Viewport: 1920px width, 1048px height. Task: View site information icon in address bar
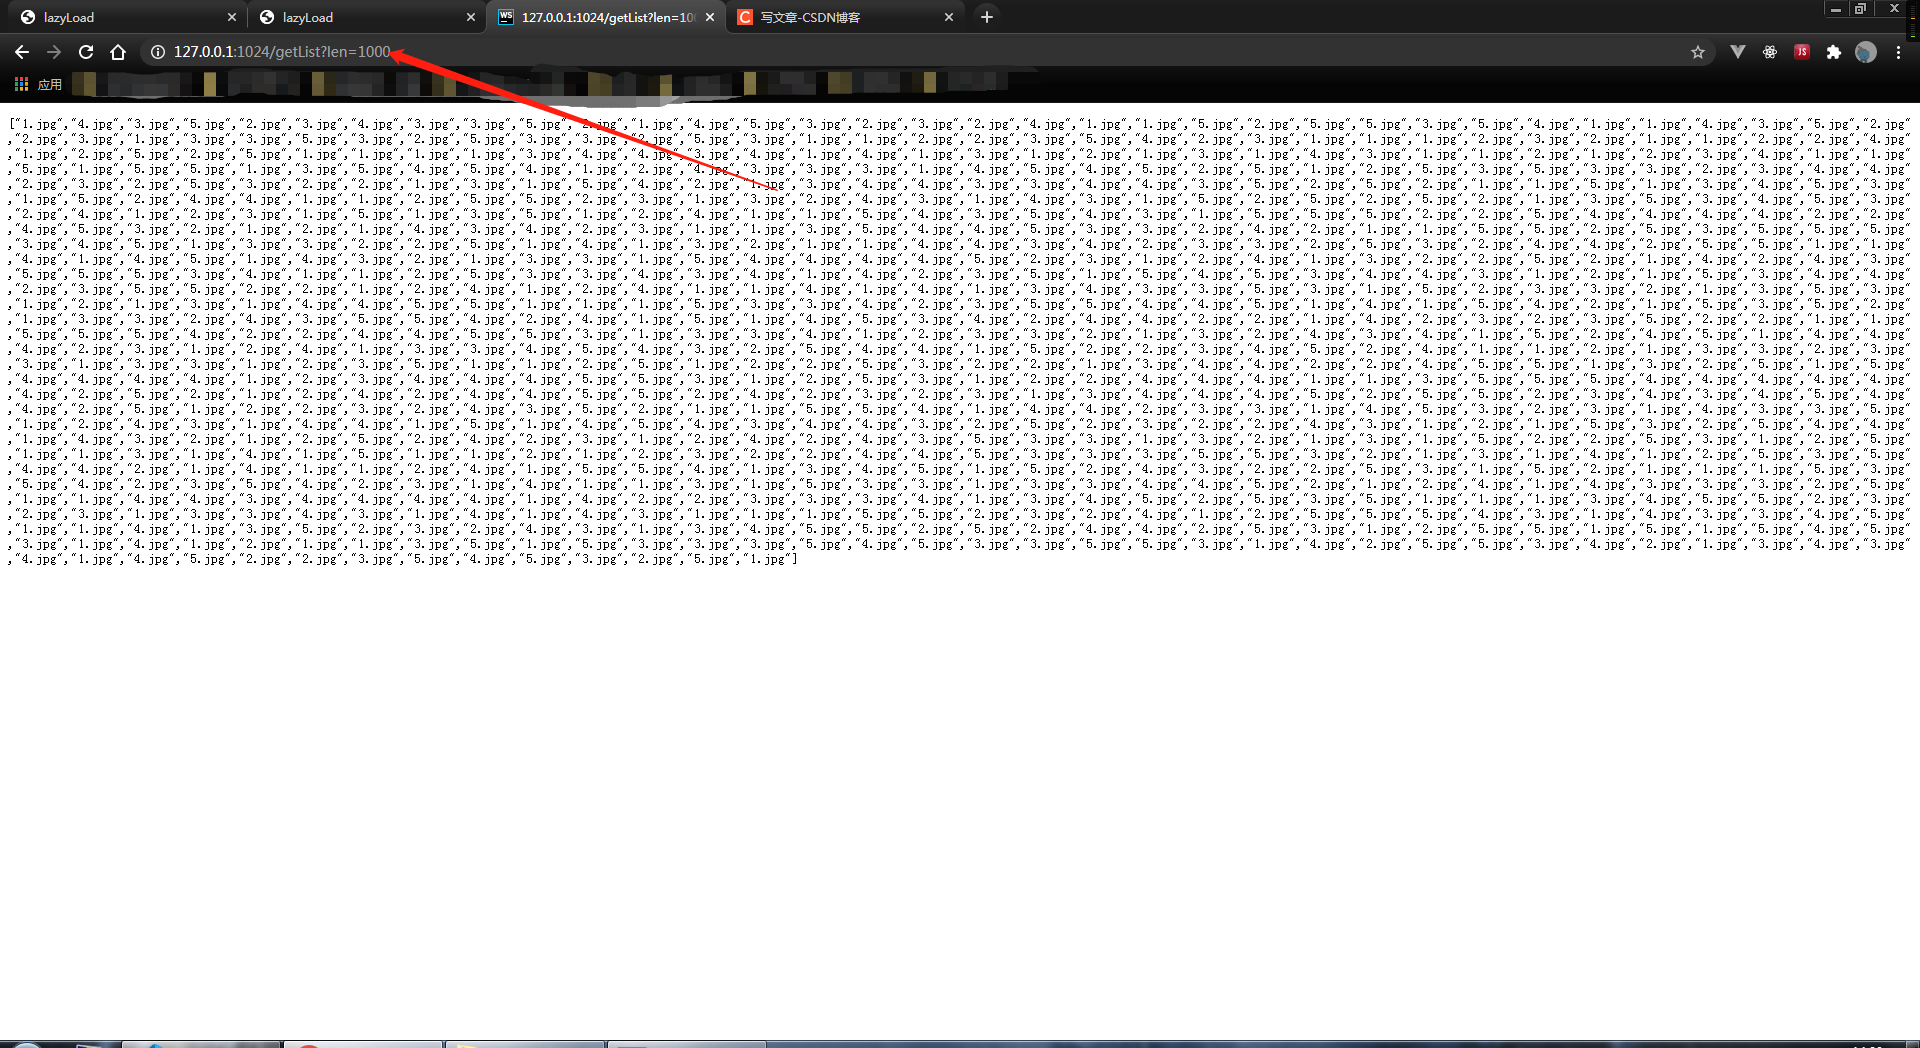[x=158, y=52]
